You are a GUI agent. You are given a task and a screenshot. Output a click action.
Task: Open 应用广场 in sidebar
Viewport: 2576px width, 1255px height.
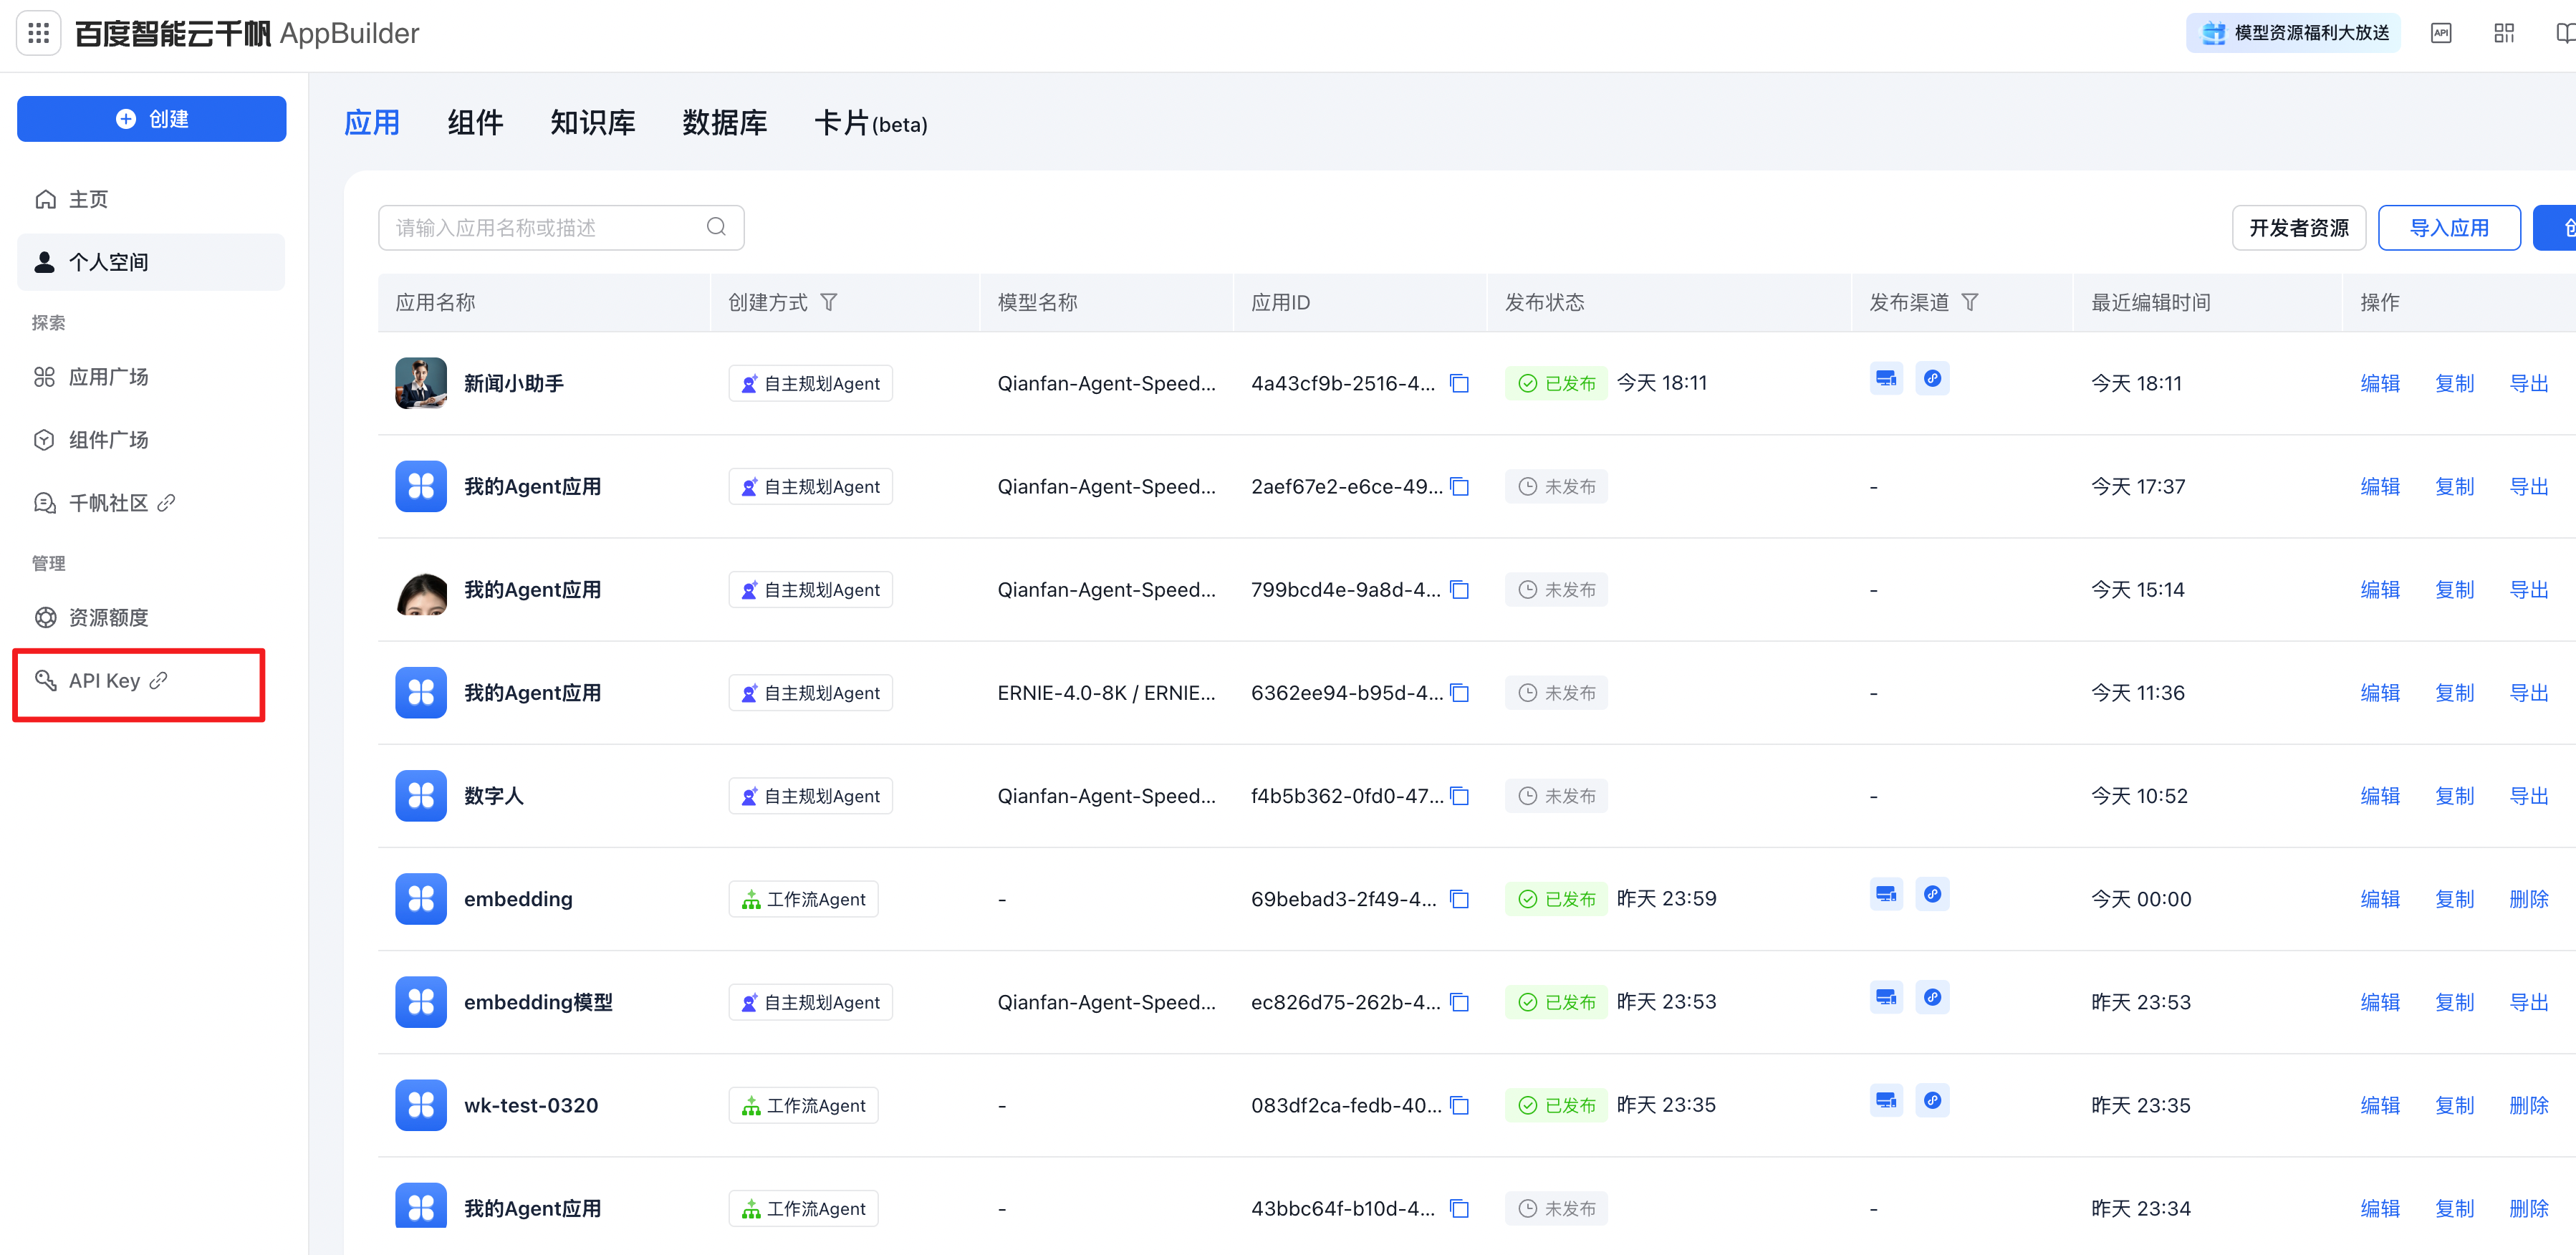tap(151, 377)
